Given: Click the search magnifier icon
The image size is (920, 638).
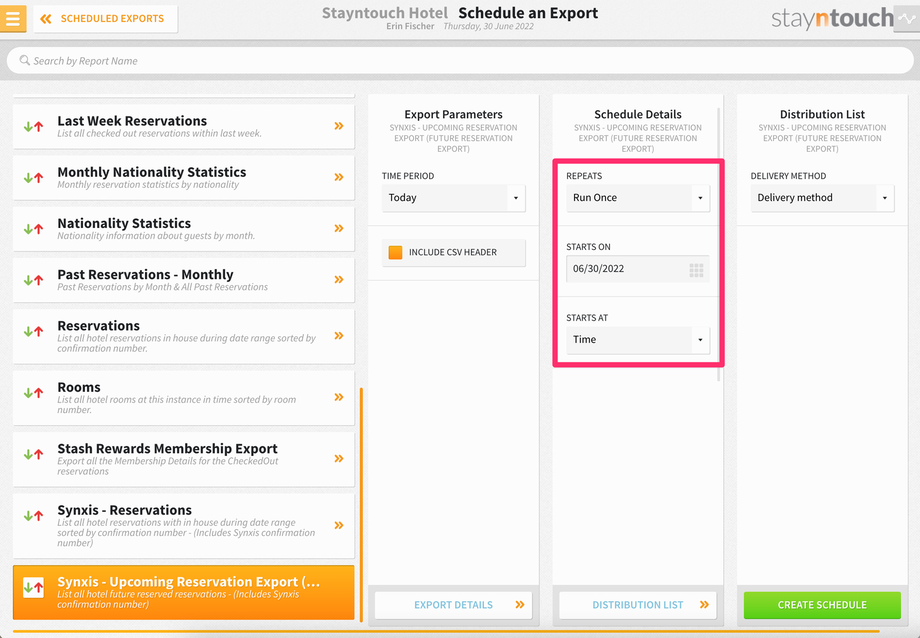Looking at the screenshot, I should (24, 60).
